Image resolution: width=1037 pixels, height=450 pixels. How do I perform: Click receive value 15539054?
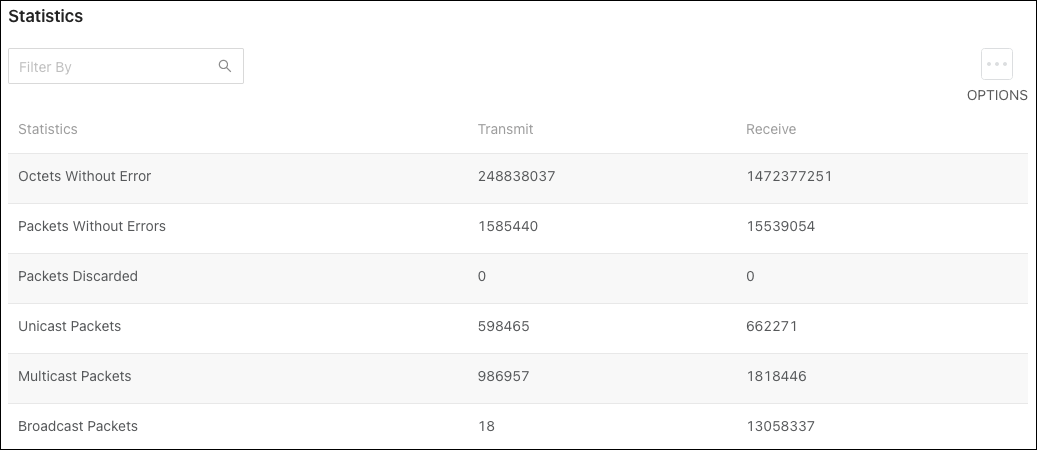coord(780,226)
